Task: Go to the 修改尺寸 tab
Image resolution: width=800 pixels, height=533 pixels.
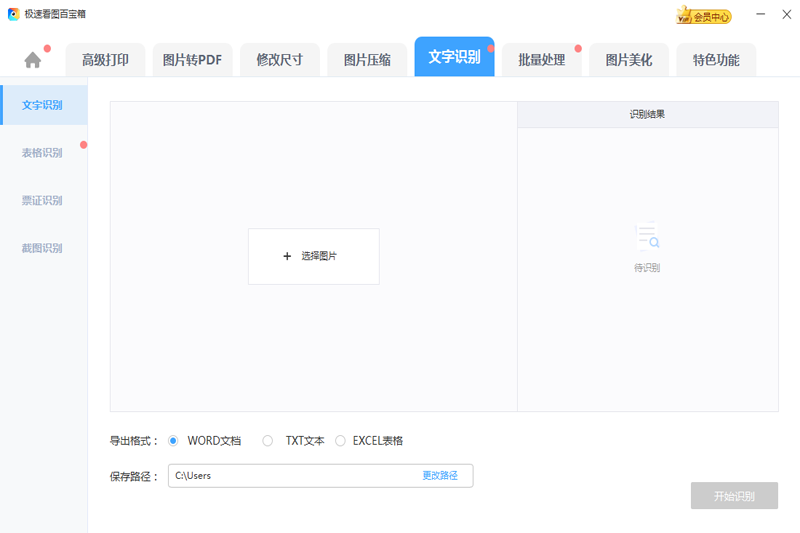Action: click(x=279, y=60)
